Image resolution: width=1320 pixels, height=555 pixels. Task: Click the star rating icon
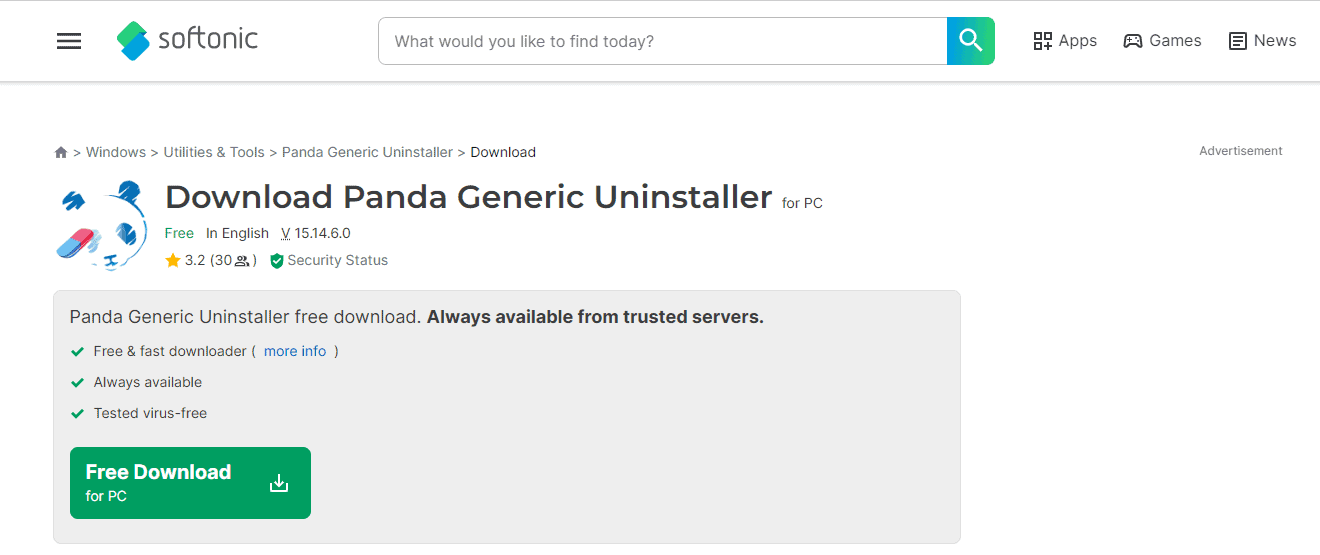(x=173, y=261)
